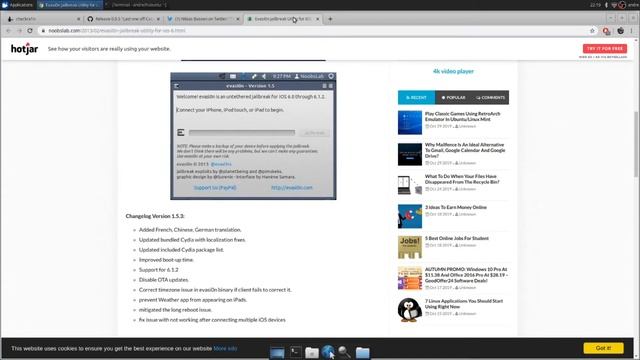The width and height of the screenshot is (640, 360).
Task: Click the cookie banner More info link
Action: (x=225, y=349)
